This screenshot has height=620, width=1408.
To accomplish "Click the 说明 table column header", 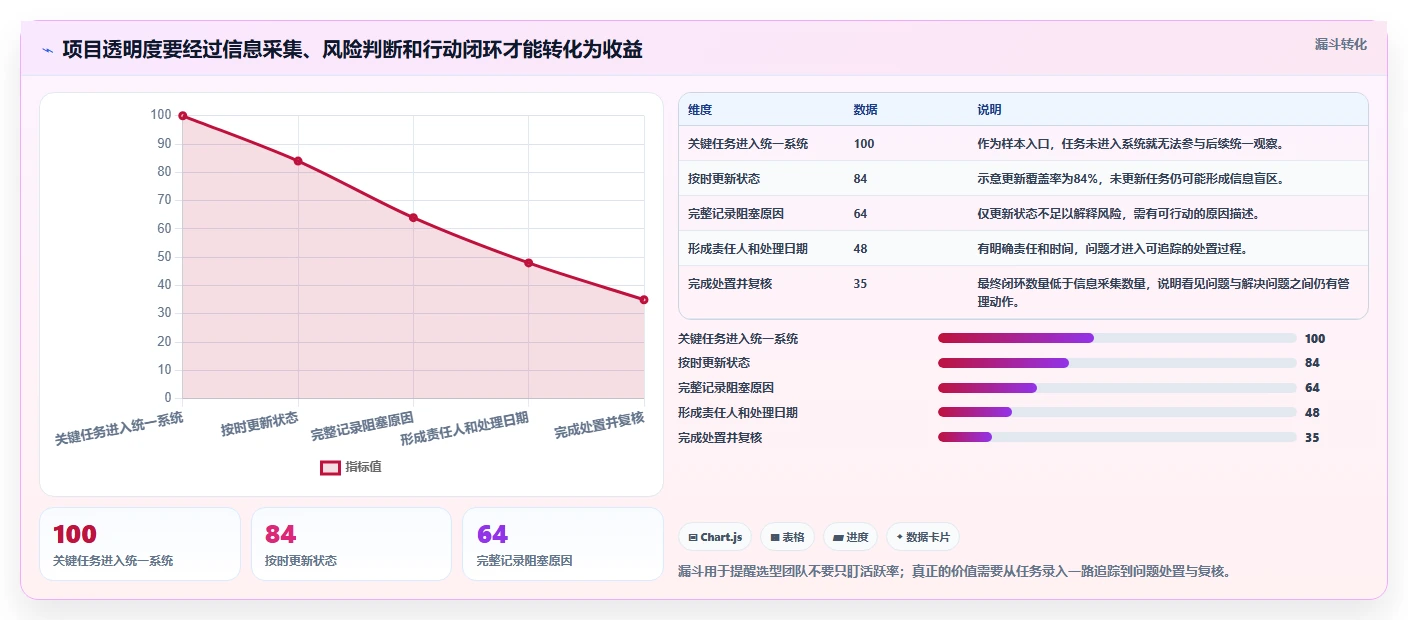I will click(x=989, y=110).
